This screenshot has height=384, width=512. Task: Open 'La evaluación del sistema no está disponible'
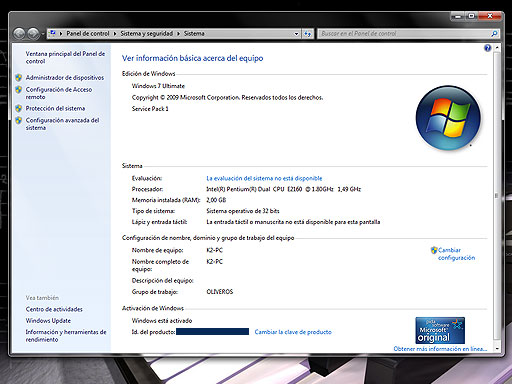(x=264, y=178)
